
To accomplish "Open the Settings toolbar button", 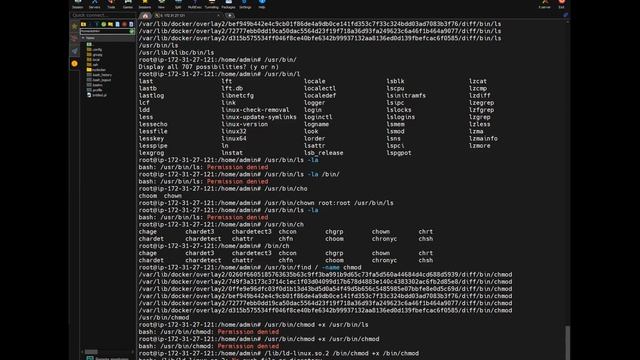I will (245, 4).
